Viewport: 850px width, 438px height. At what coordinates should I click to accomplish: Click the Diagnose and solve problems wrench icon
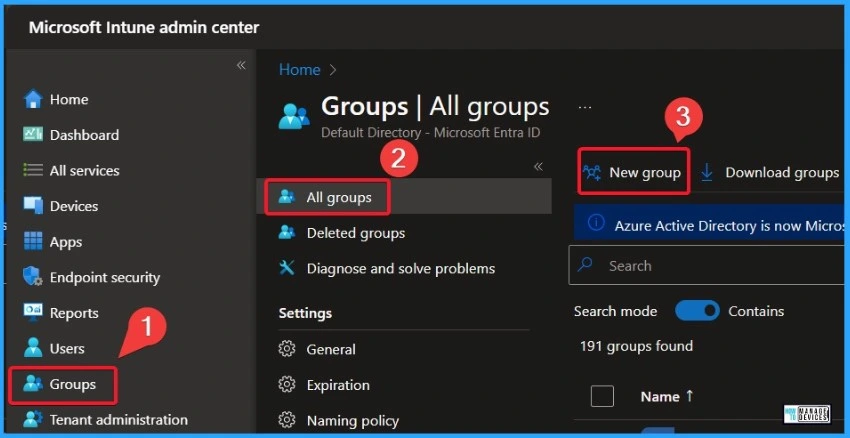pos(287,268)
